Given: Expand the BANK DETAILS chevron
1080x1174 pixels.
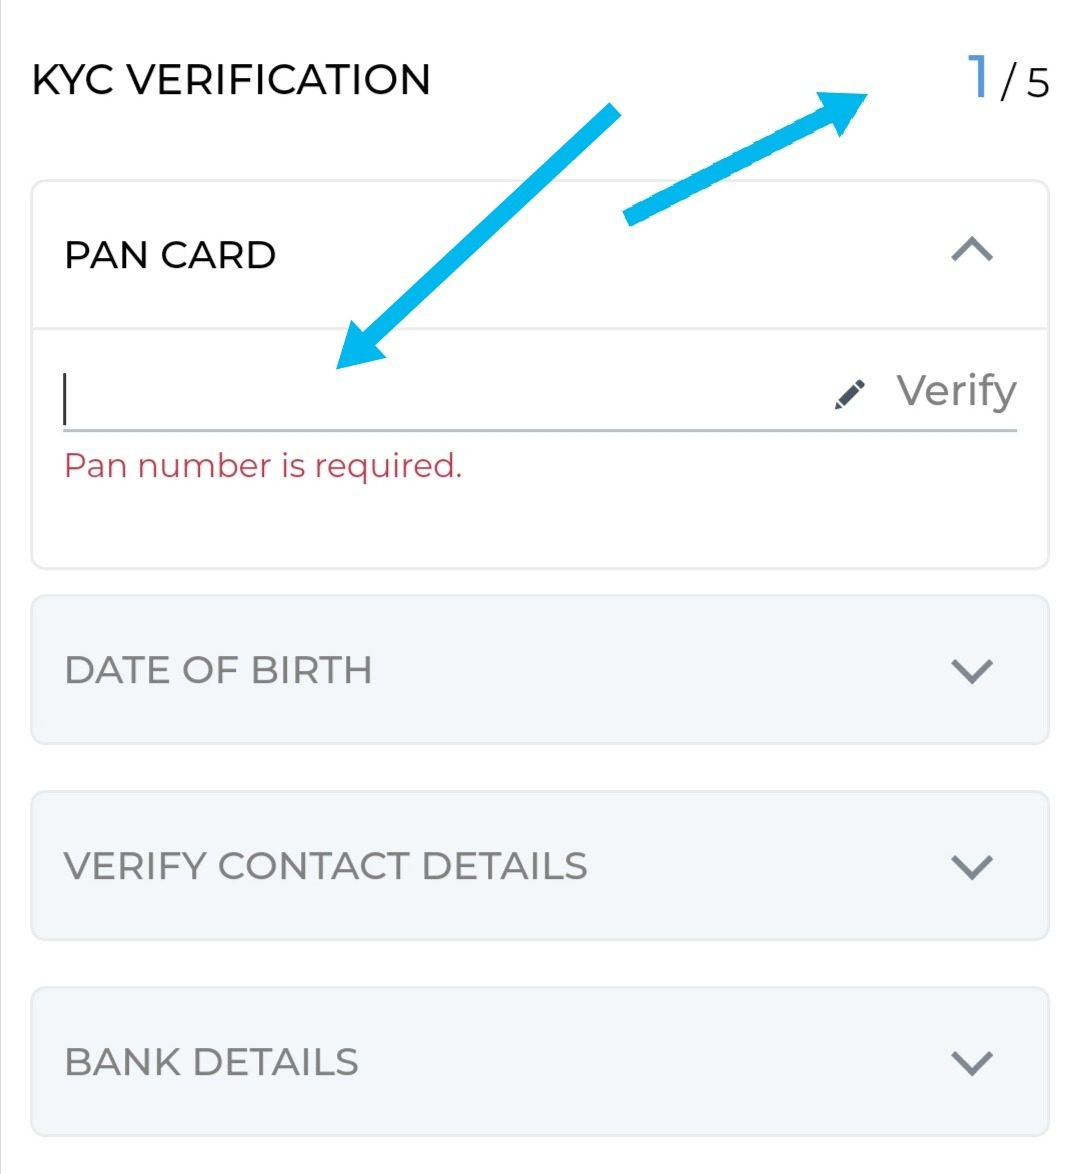Looking at the screenshot, I should tap(971, 1062).
